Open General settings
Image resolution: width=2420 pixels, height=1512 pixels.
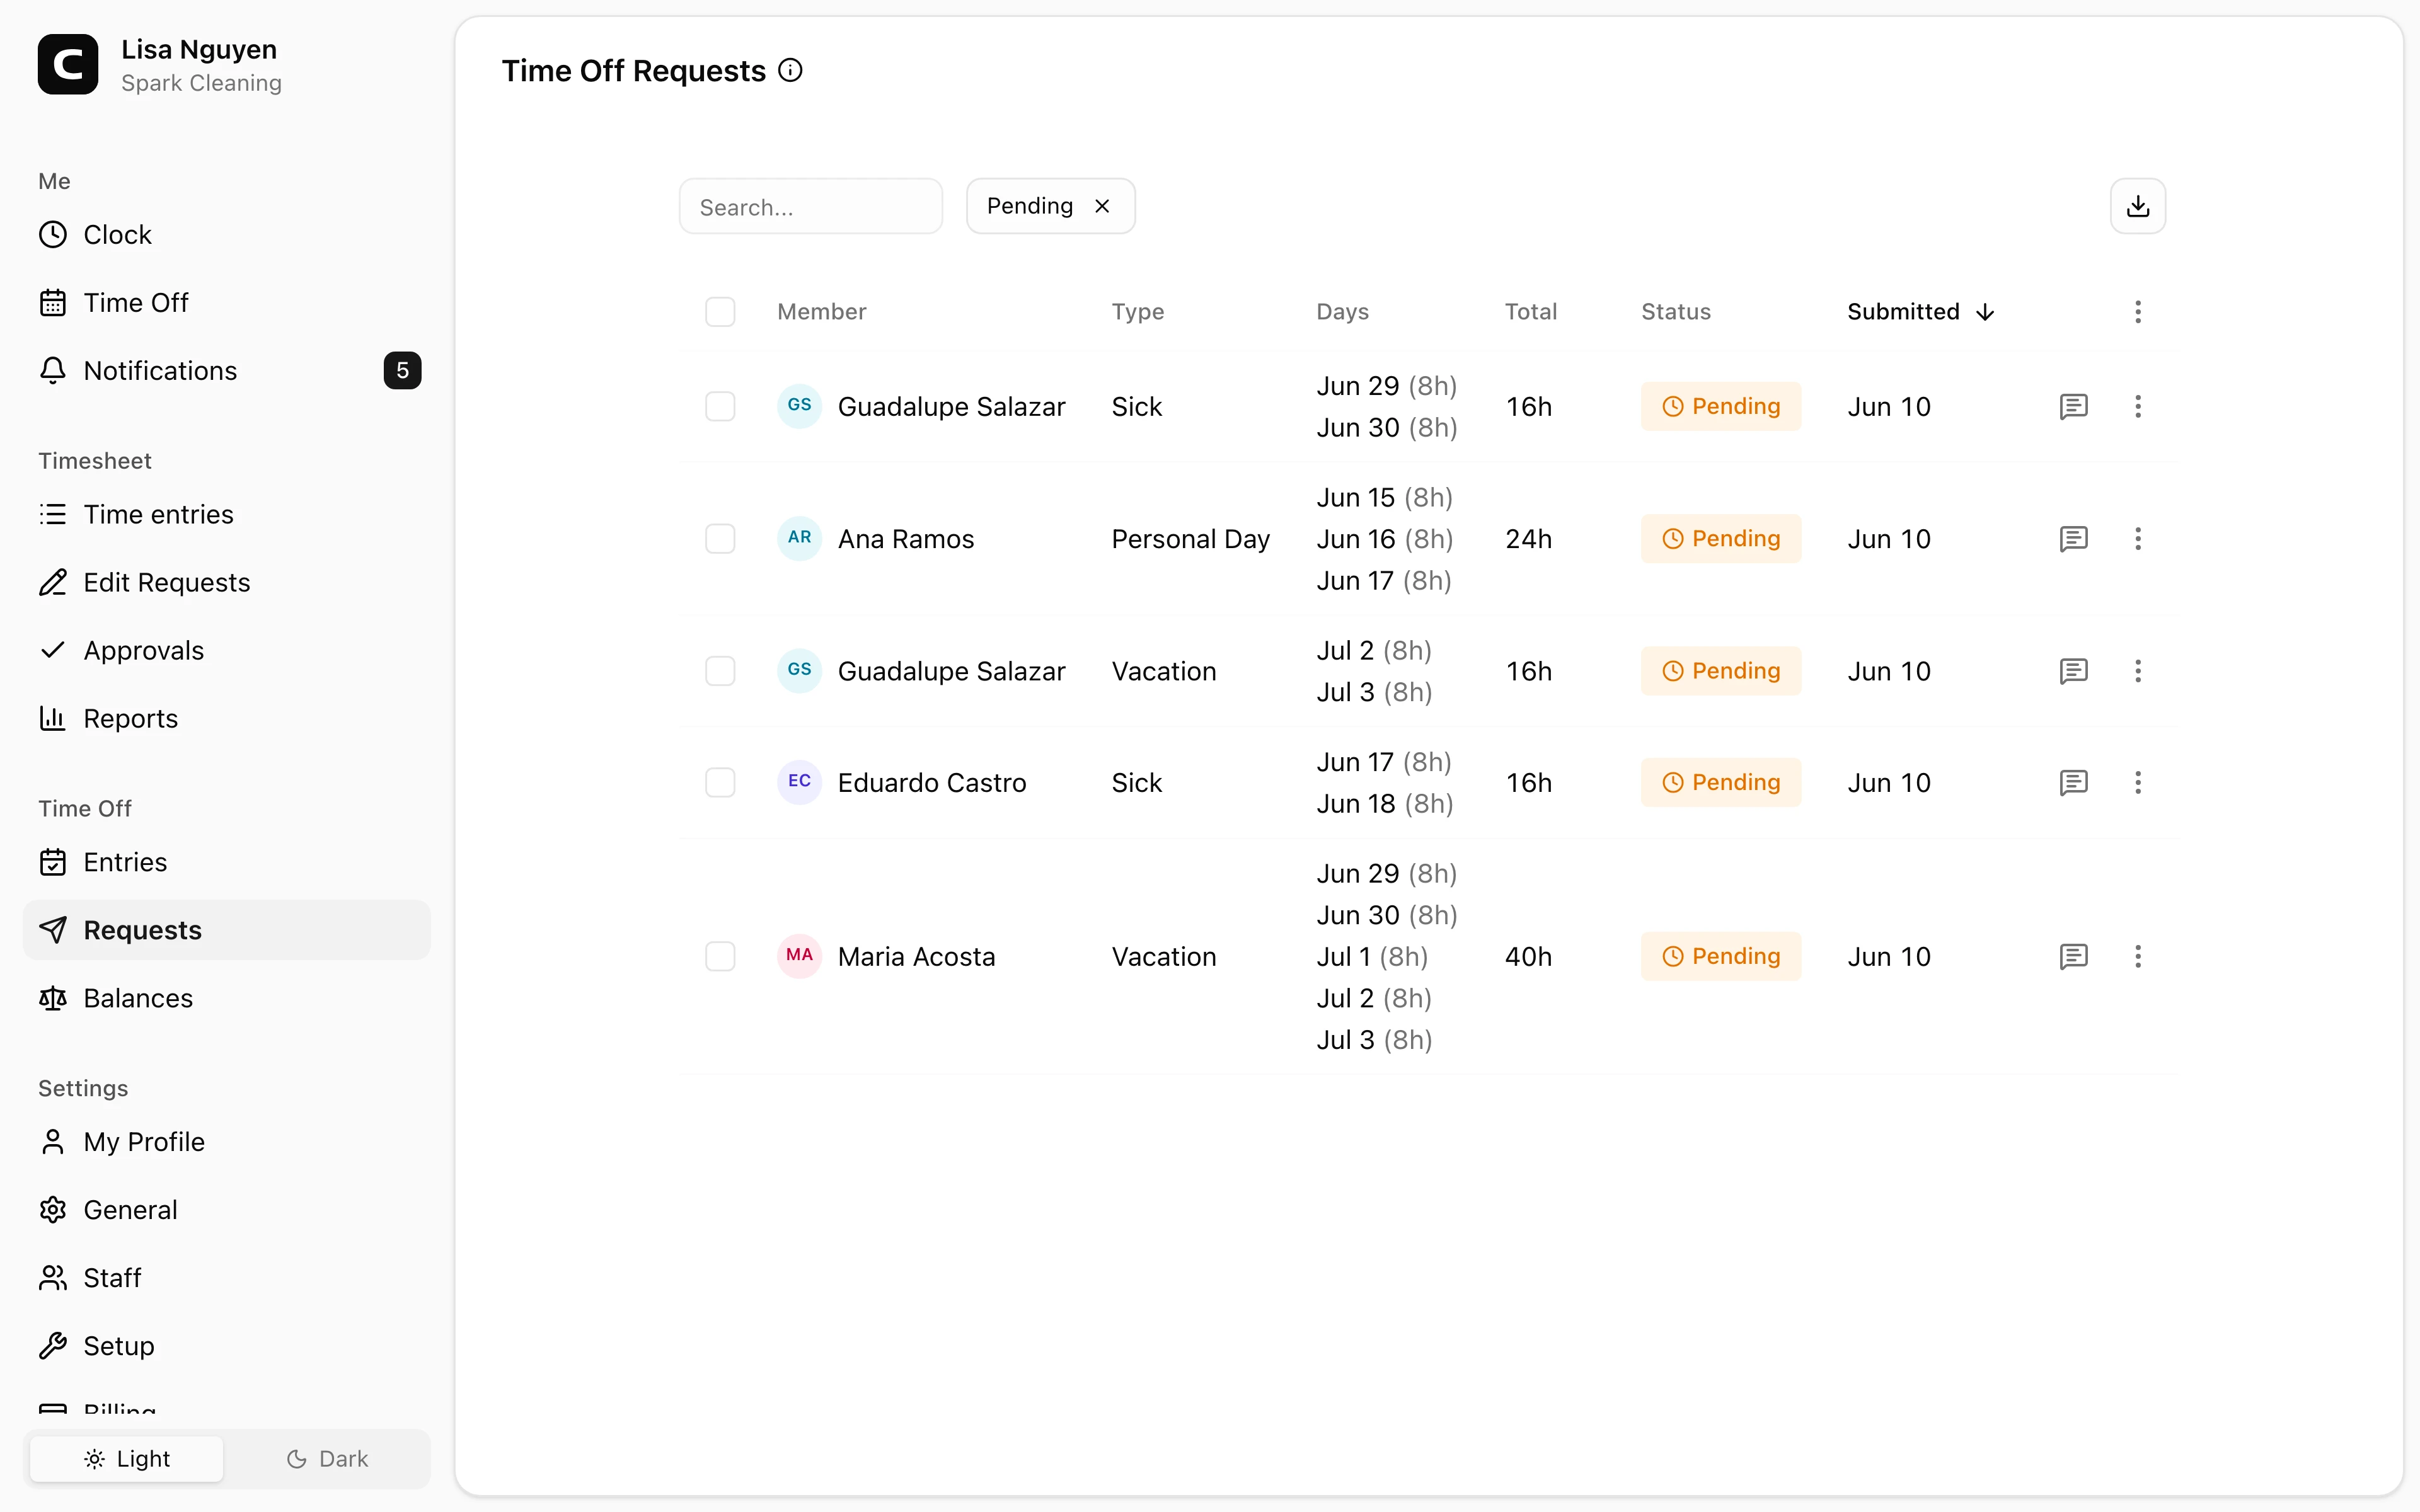click(226, 1210)
